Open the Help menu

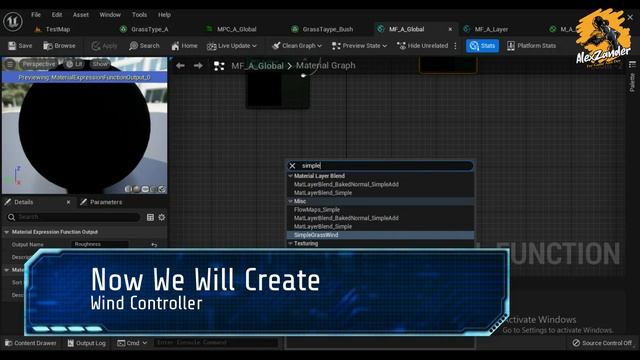click(164, 15)
